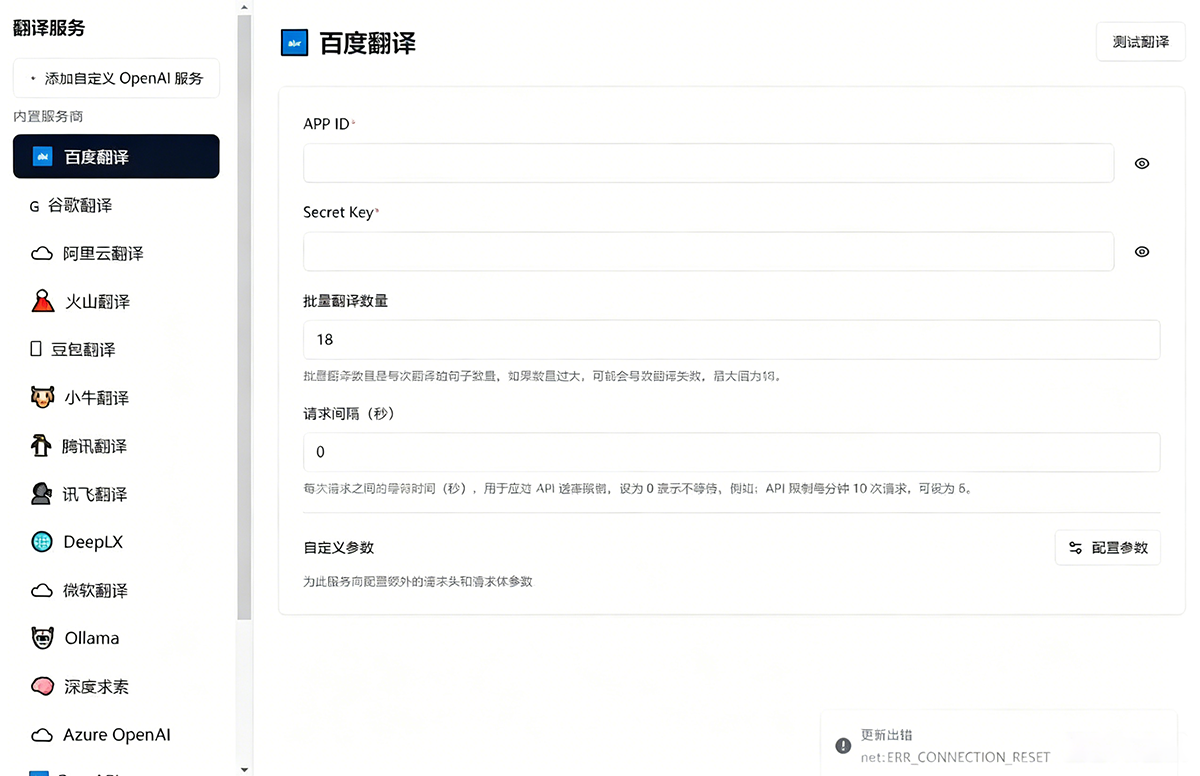Viewport: 1200px width, 776px height.
Task: Toggle Secret Key visibility with the eye icon
Action: (1142, 252)
